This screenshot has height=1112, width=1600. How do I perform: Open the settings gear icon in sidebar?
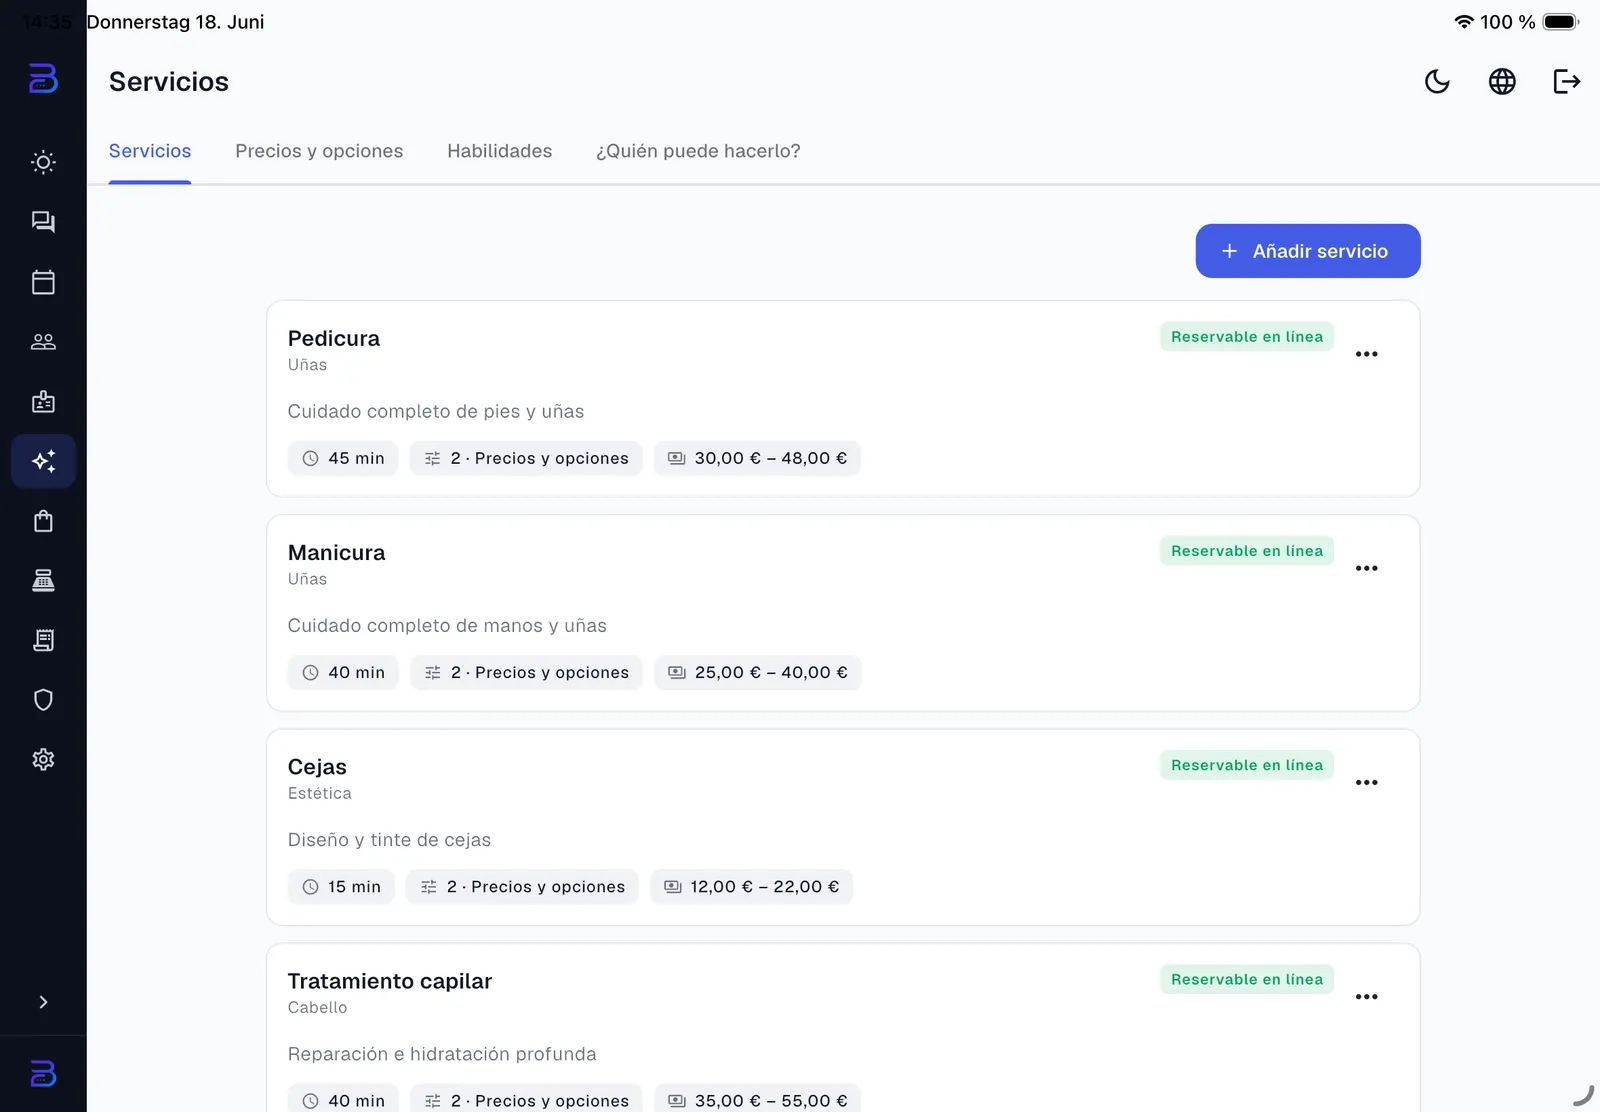(x=43, y=760)
